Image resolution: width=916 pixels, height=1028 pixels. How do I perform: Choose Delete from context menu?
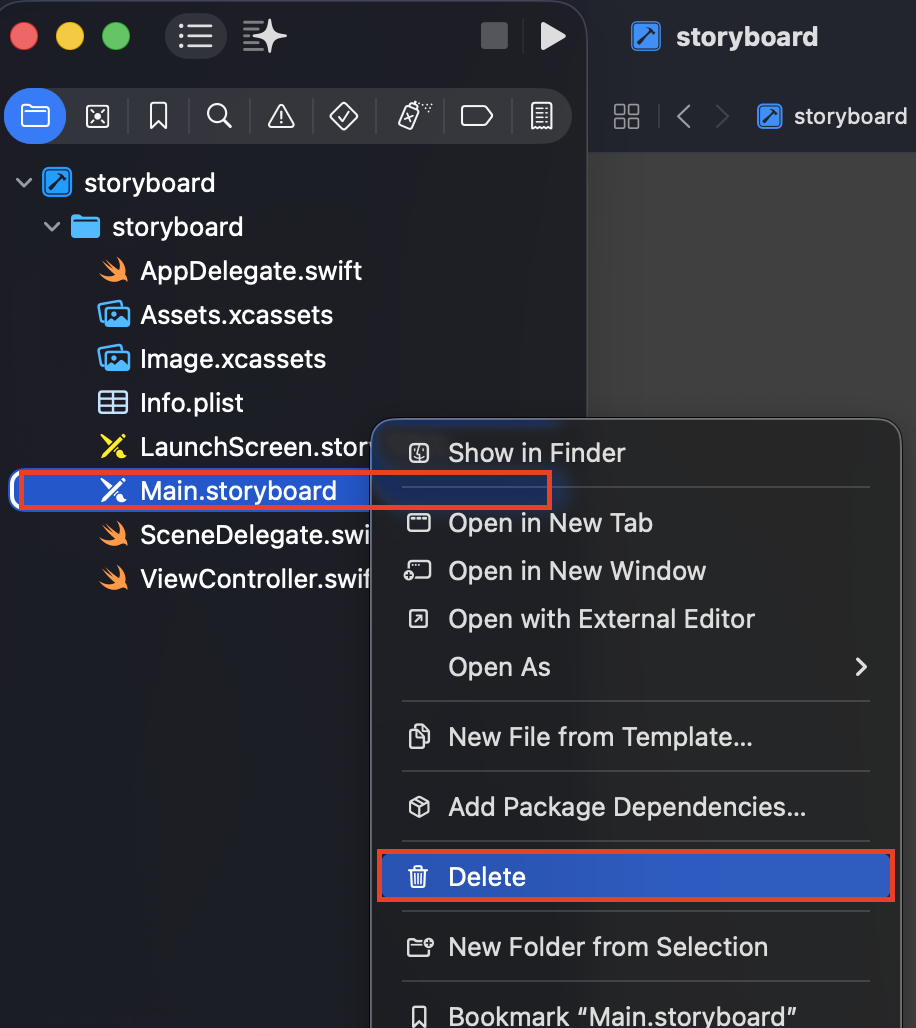tap(635, 877)
